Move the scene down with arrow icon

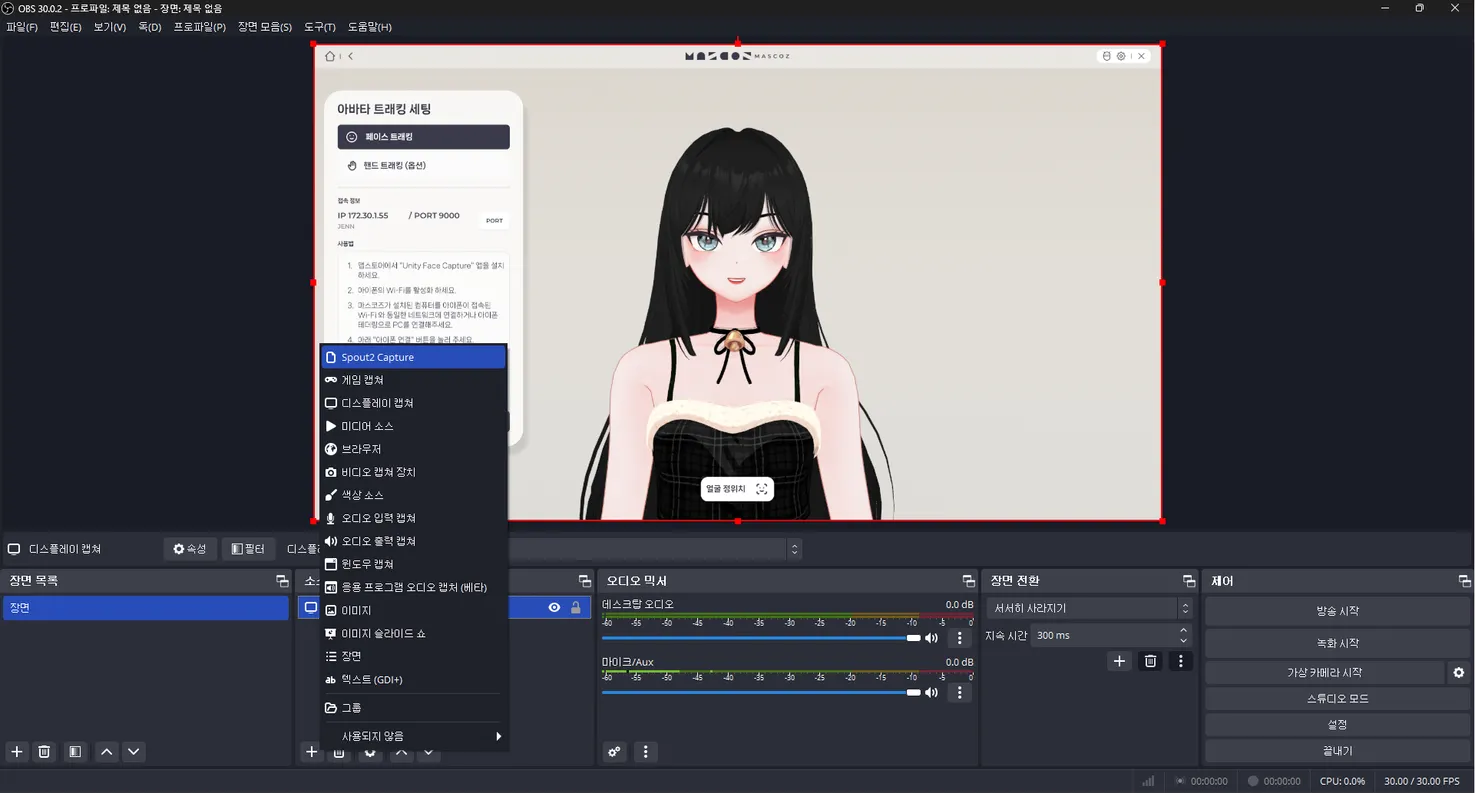[x=134, y=752]
